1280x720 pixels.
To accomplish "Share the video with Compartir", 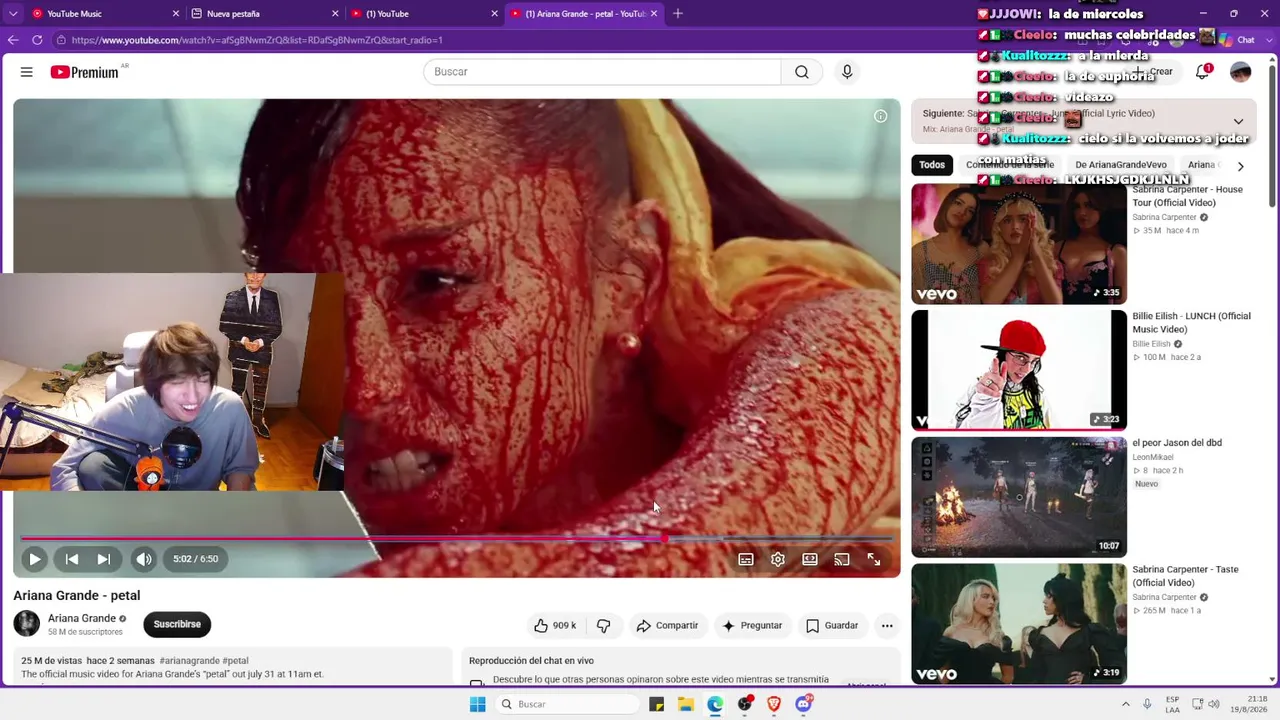I will [667, 626].
